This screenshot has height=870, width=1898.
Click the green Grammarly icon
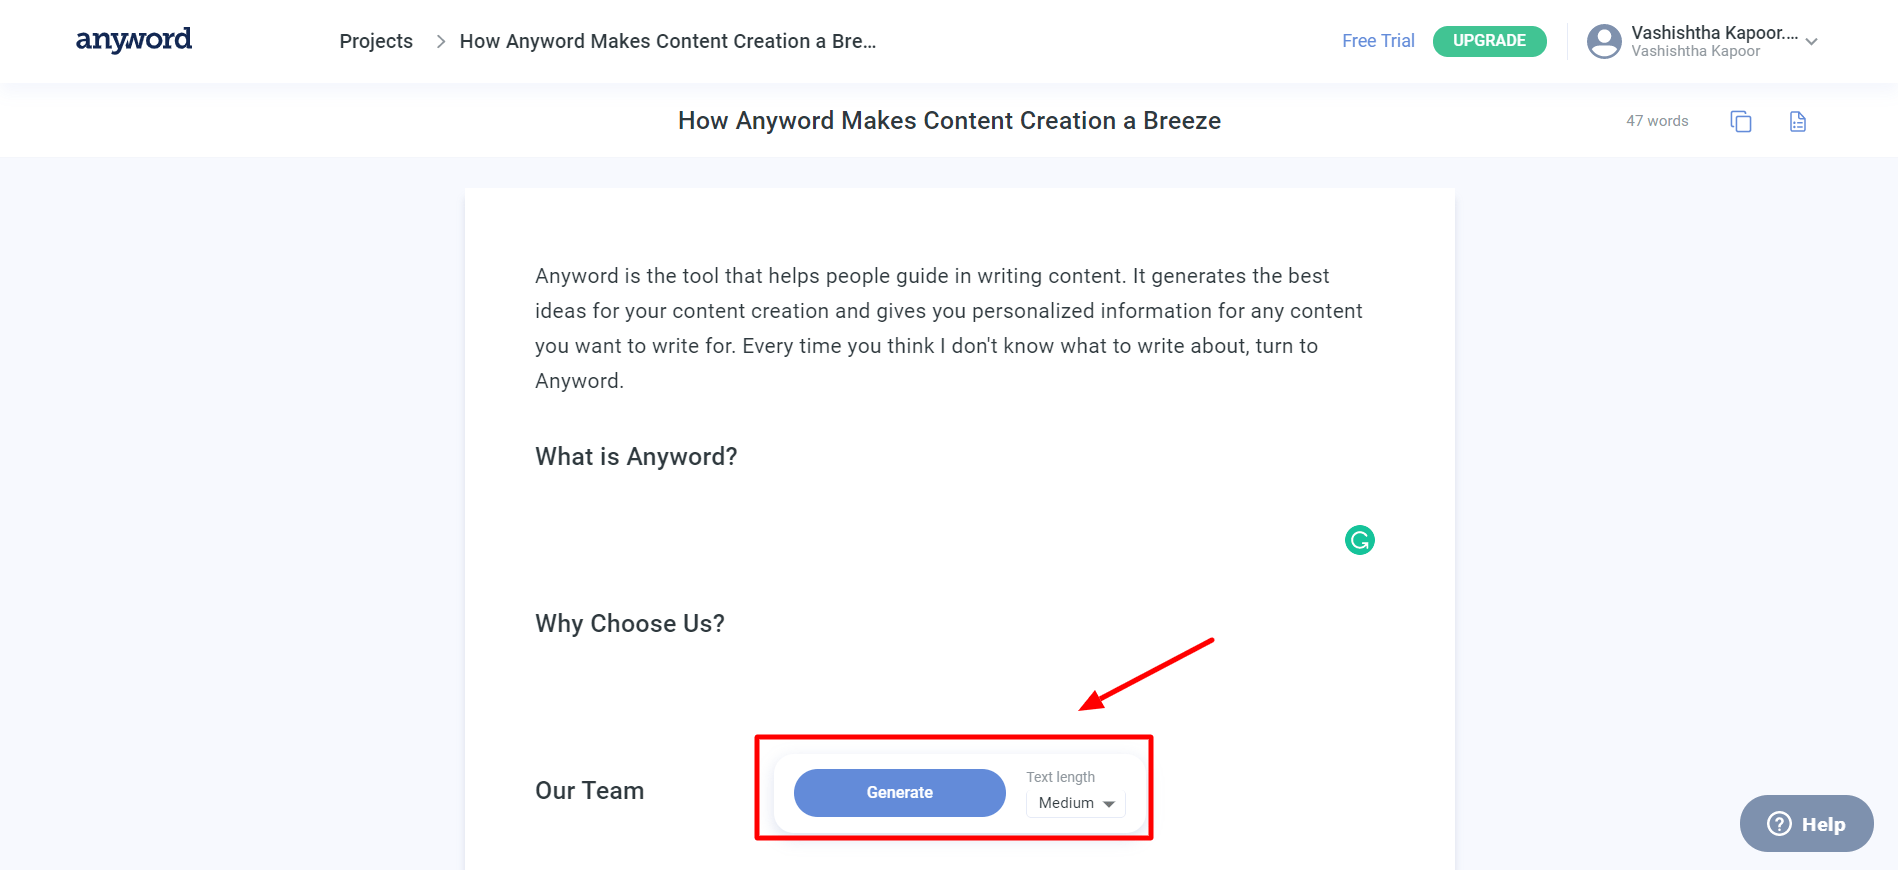1360,540
